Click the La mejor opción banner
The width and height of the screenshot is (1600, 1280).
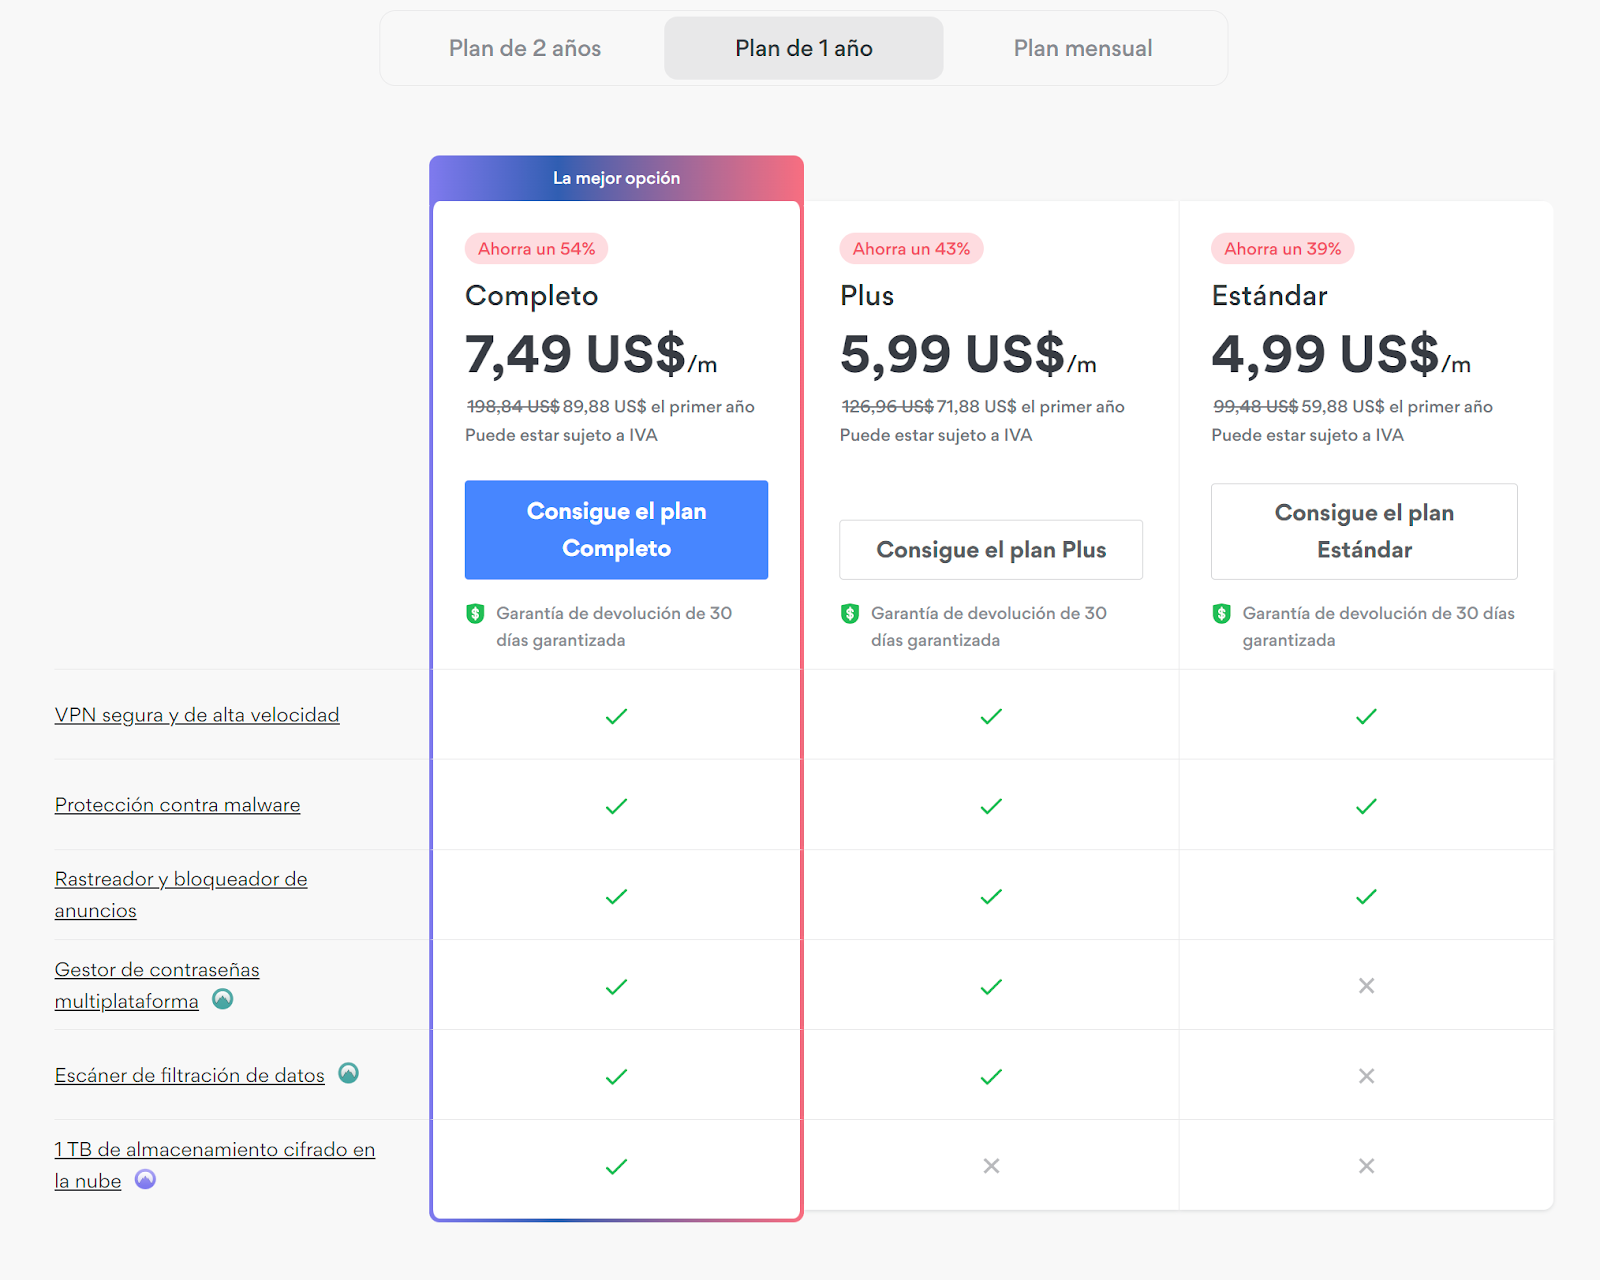[x=616, y=178]
